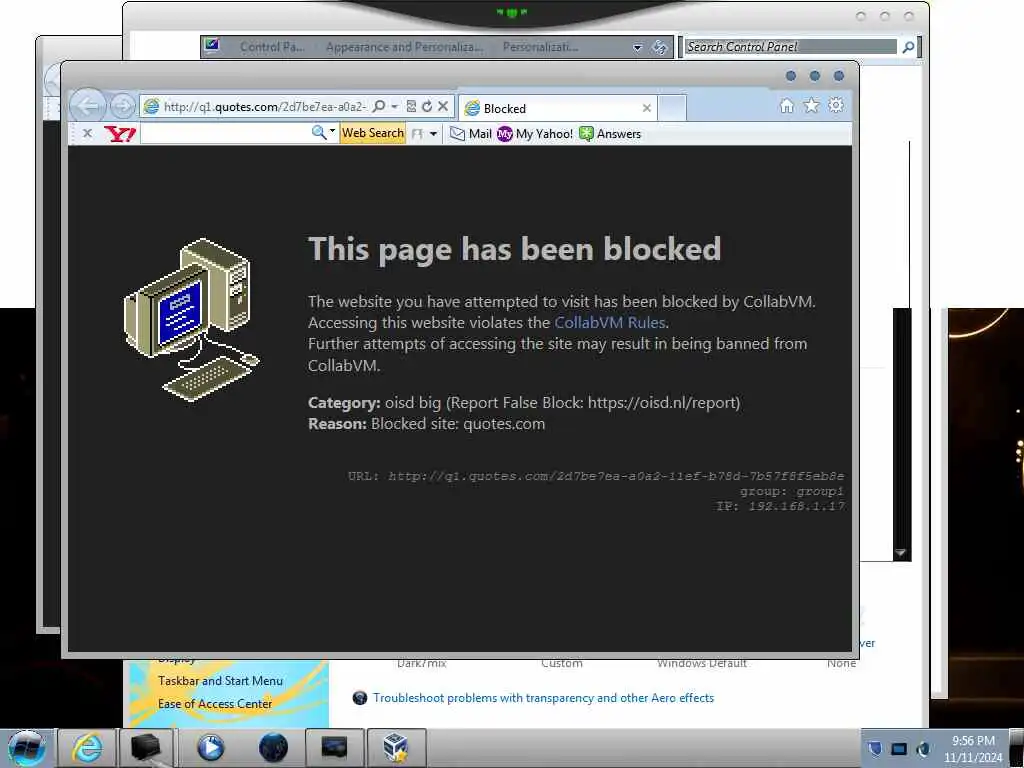Open the Favorites star menu
This screenshot has width=1024, height=768.
pos(811,106)
